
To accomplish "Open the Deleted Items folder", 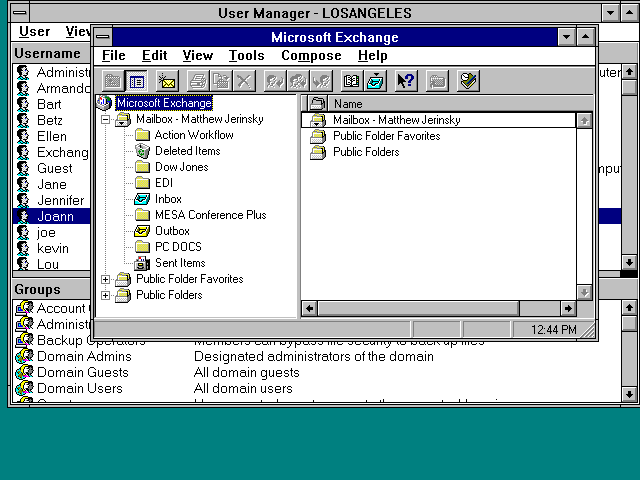I will (x=187, y=151).
